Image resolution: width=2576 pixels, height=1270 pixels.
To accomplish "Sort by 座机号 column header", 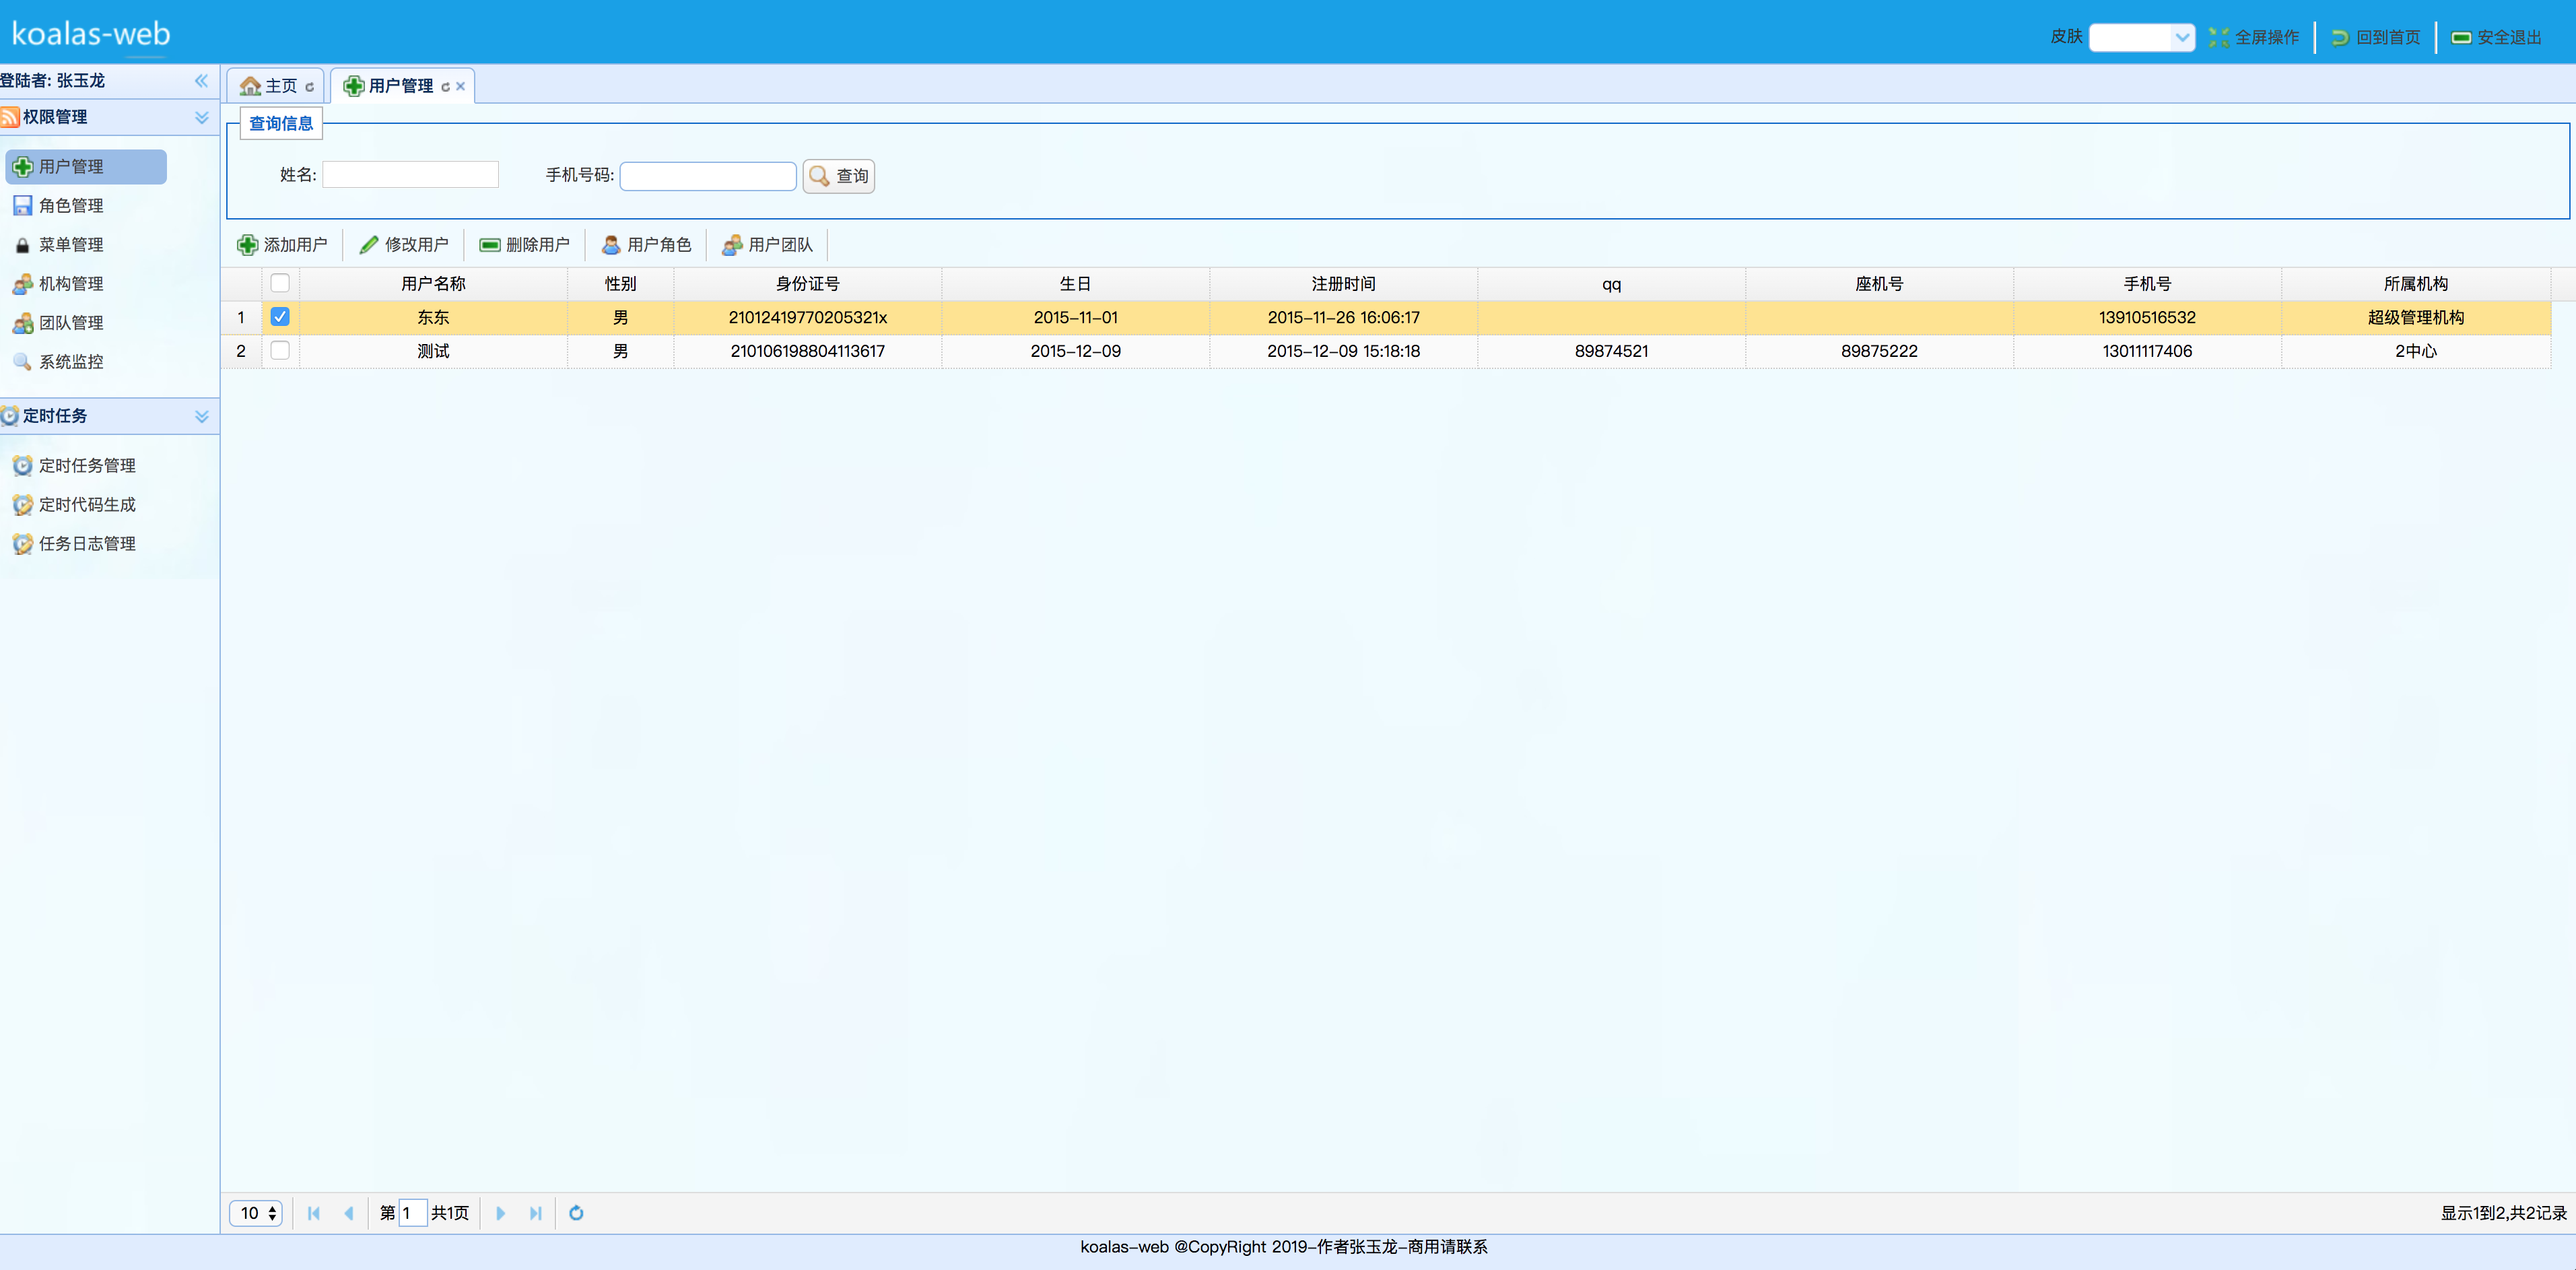I will coord(1880,284).
